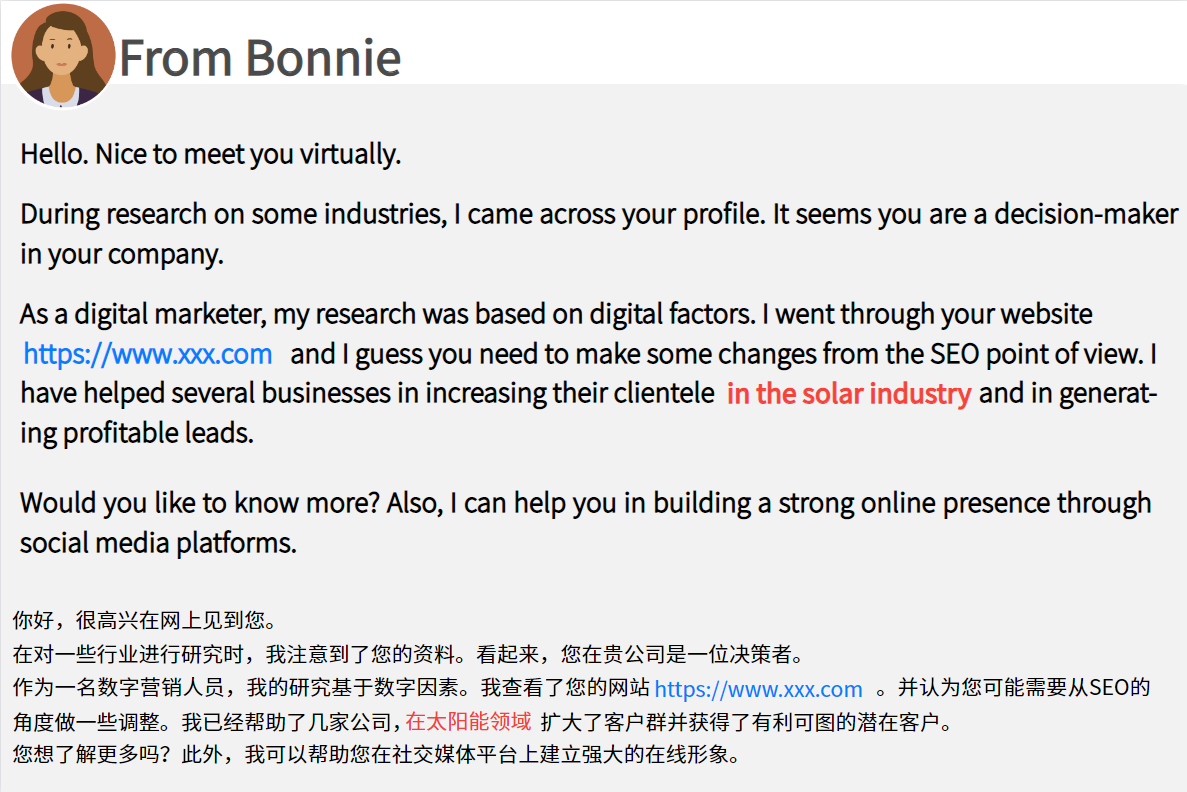Click the 'Hello. Nice to meet you virtually.' line

click(210, 154)
